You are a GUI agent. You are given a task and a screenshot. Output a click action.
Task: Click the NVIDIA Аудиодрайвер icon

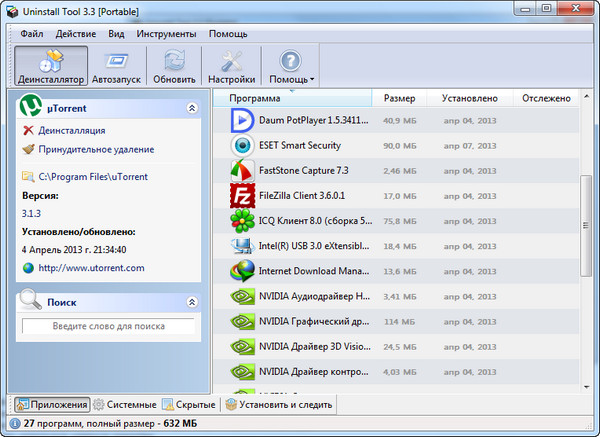242,296
